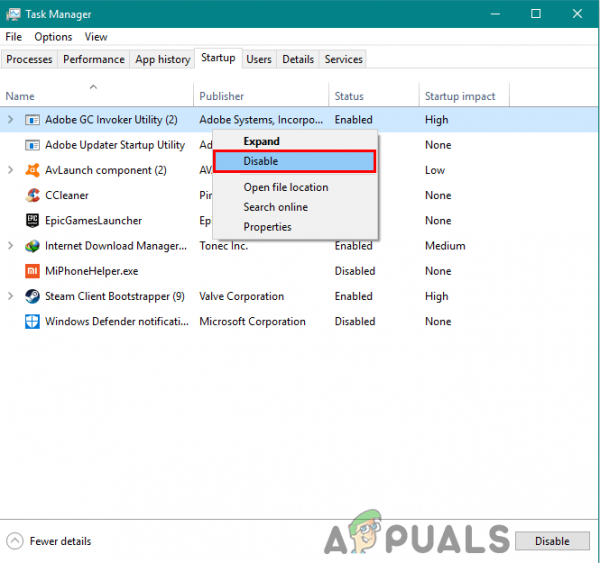Click the Adobe GC Invoker Utility icon

32,120
